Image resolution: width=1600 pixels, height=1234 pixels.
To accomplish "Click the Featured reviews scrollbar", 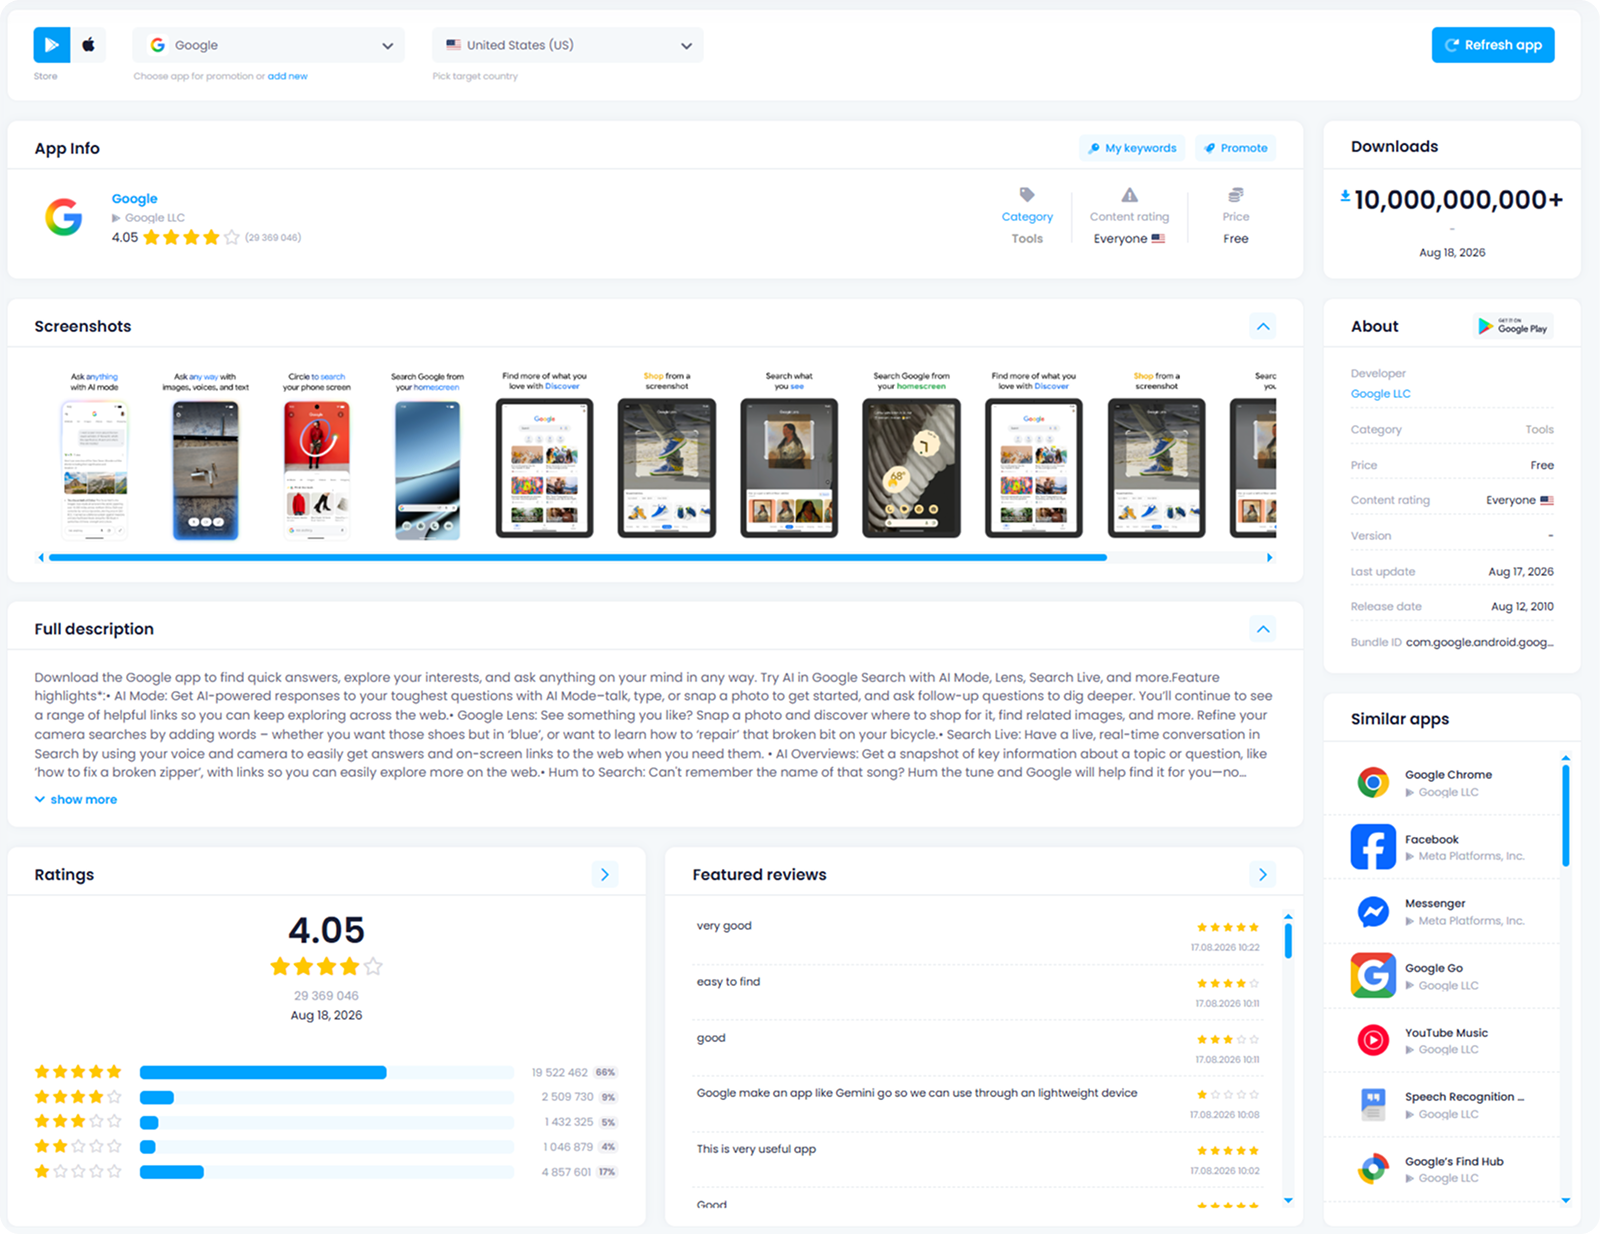I will pyautogui.click(x=1288, y=941).
